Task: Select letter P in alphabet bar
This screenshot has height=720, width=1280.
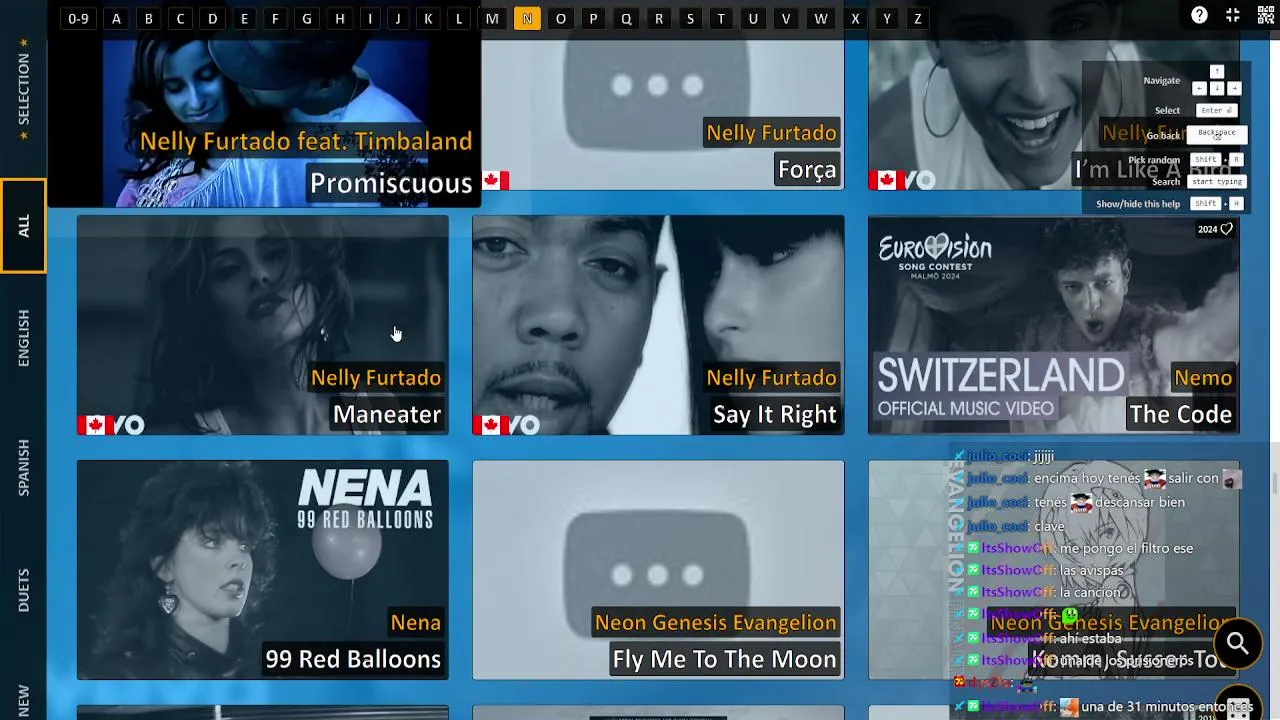Action: [593, 19]
